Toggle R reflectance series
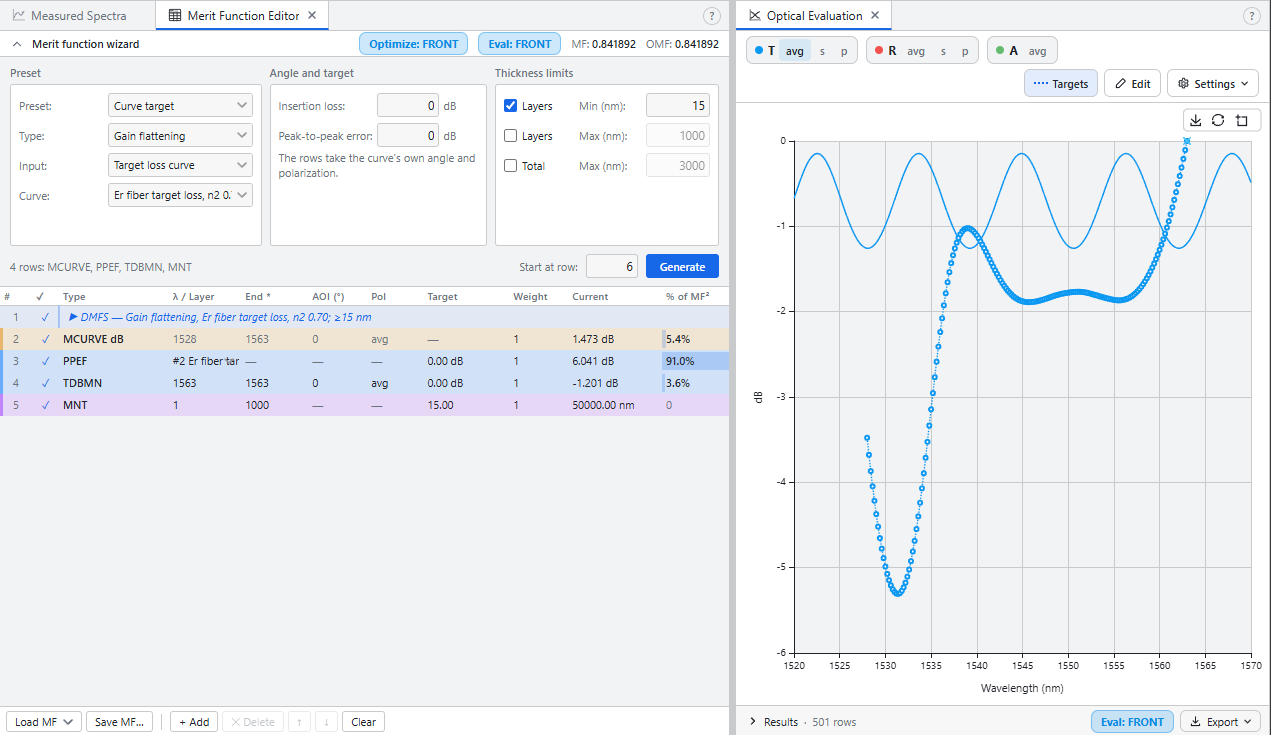 885,51
